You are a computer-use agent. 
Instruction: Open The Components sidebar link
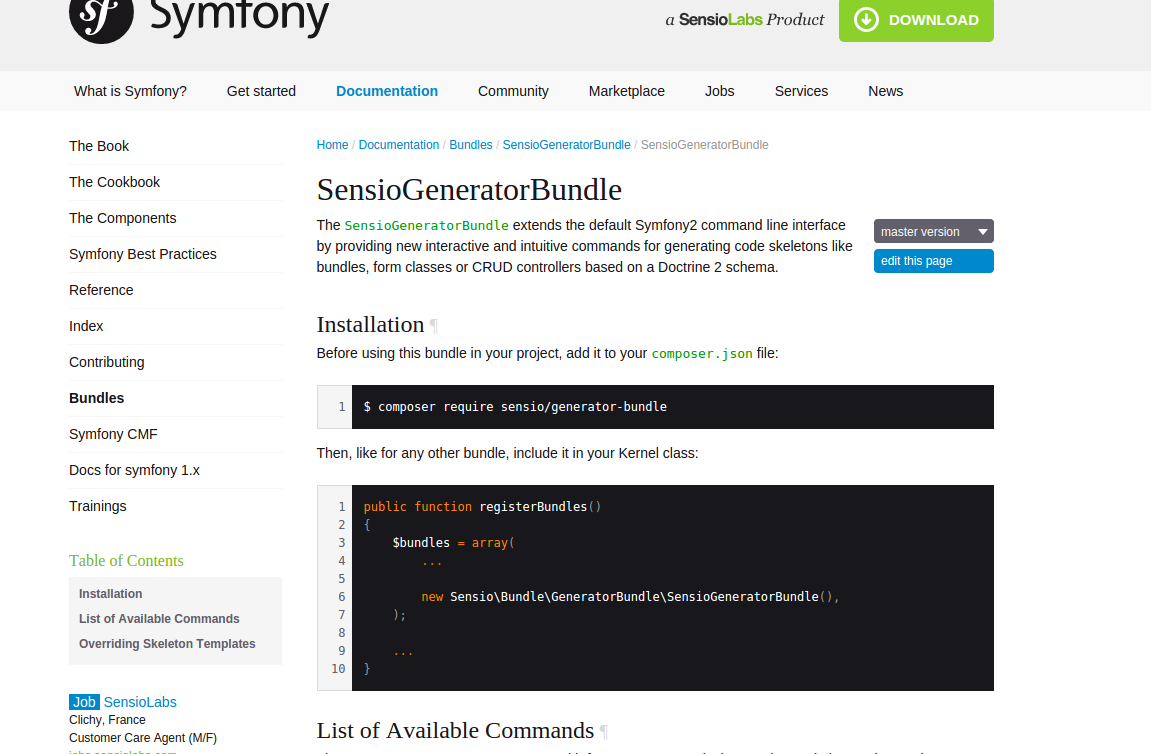click(123, 218)
